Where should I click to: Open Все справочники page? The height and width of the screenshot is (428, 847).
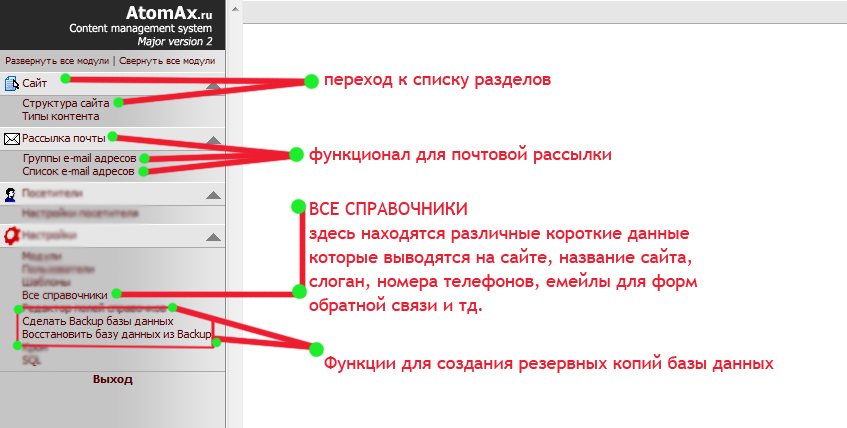(65, 295)
